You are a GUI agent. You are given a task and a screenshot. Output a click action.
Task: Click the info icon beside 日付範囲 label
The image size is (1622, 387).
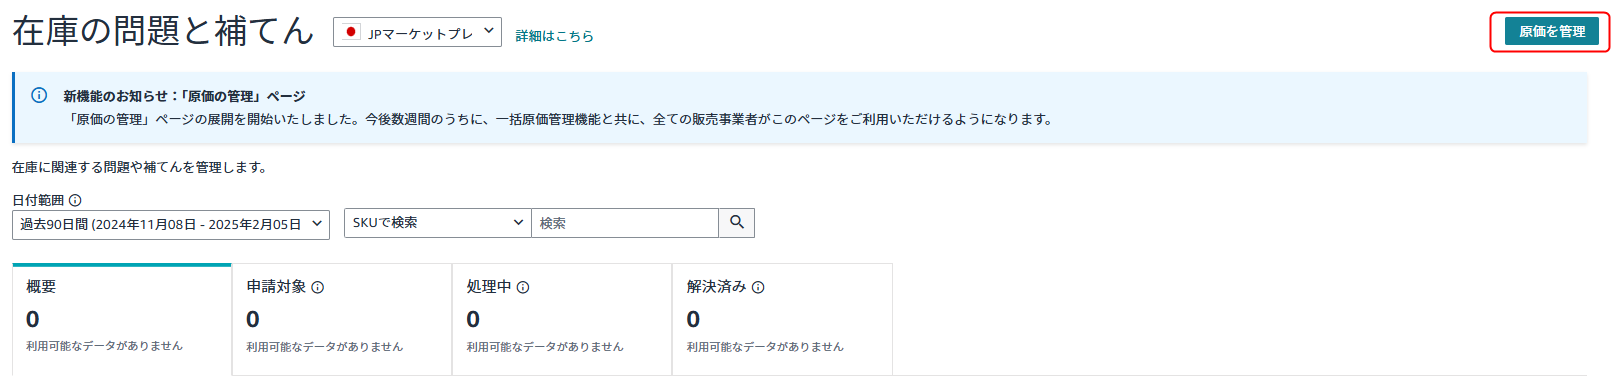pyautogui.click(x=75, y=200)
